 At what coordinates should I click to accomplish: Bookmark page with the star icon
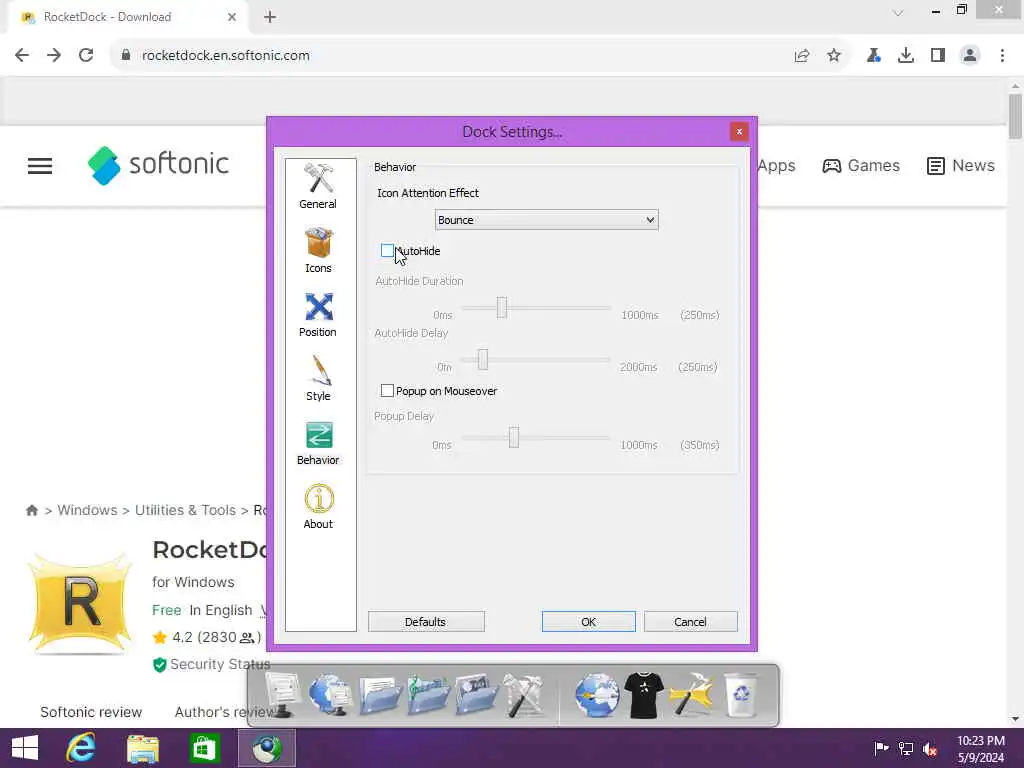click(x=834, y=56)
